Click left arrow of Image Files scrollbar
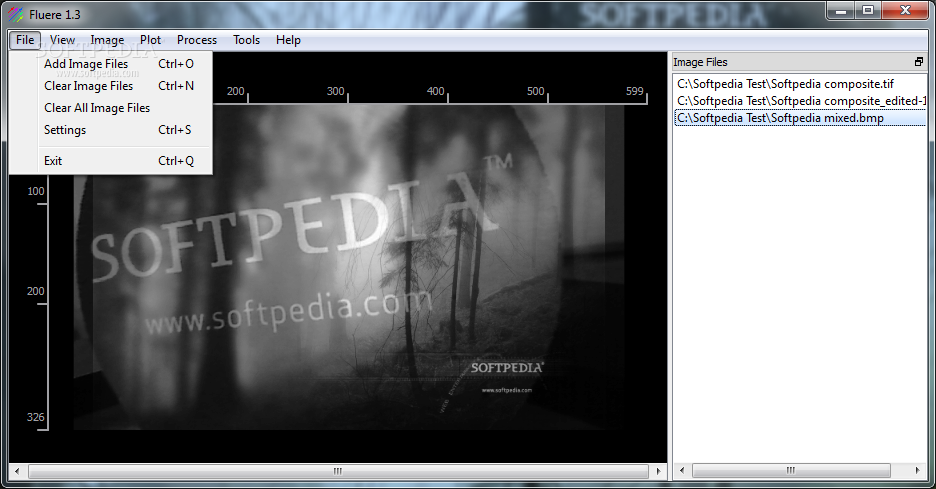 [x=682, y=470]
